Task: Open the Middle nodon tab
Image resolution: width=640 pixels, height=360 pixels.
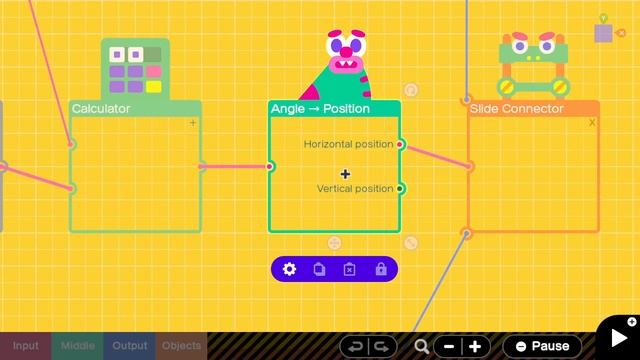Action: tap(78, 346)
